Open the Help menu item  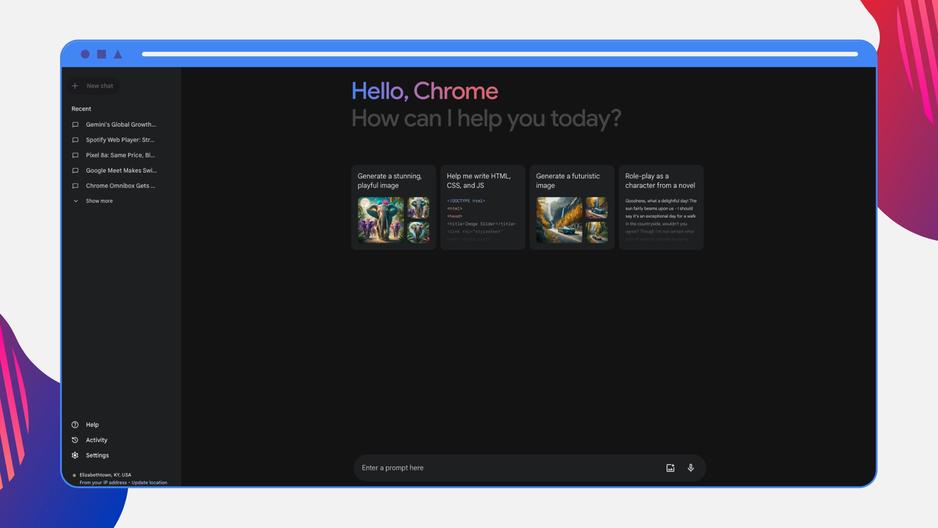coord(86,425)
